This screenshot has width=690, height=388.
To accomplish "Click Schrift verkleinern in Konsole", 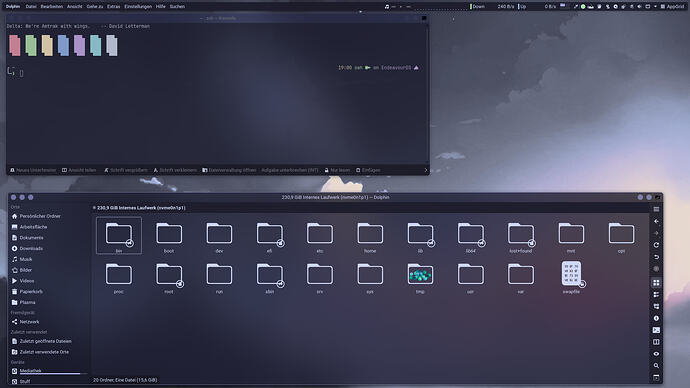I will (175, 170).
